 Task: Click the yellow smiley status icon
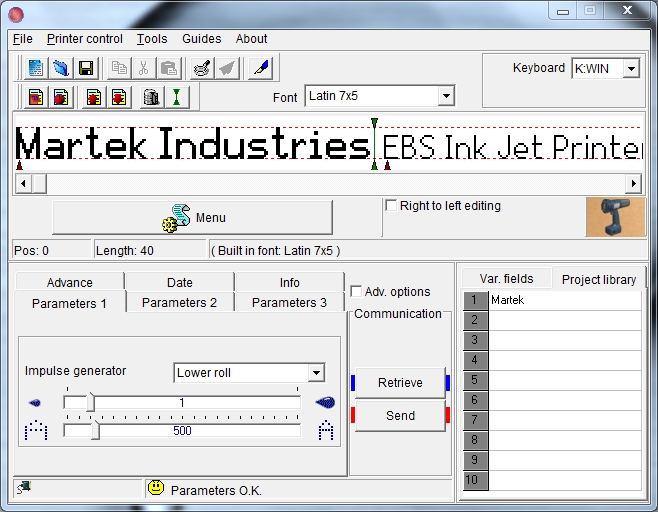pyautogui.click(x=156, y=489)
